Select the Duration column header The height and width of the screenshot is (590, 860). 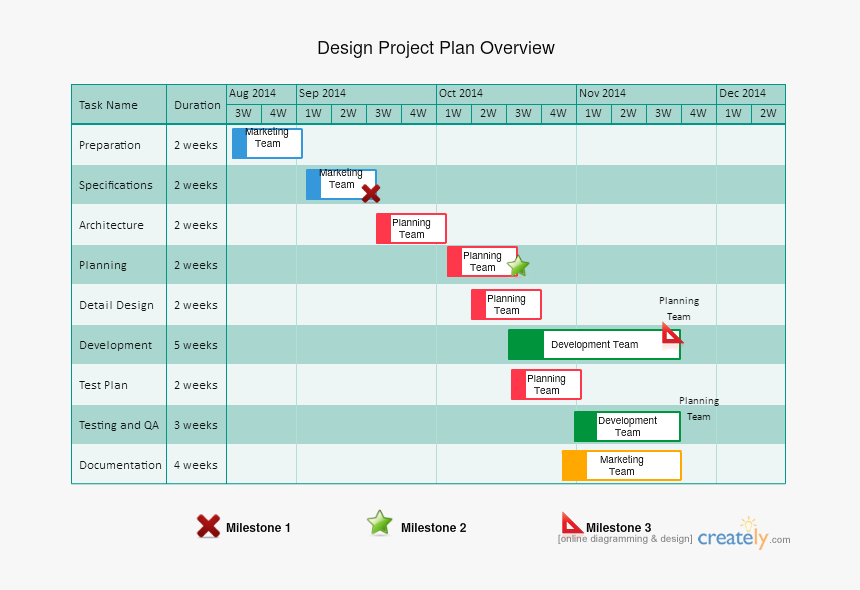196,104
